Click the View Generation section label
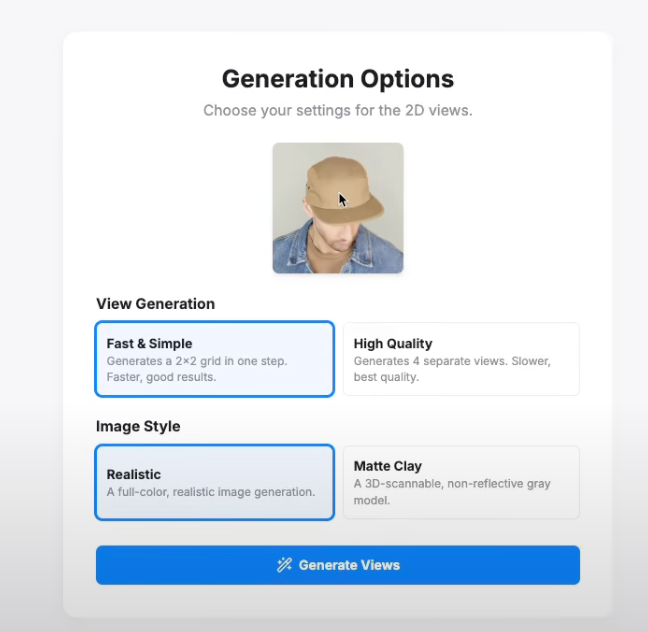The image size is (648, 632). point(155,304)
